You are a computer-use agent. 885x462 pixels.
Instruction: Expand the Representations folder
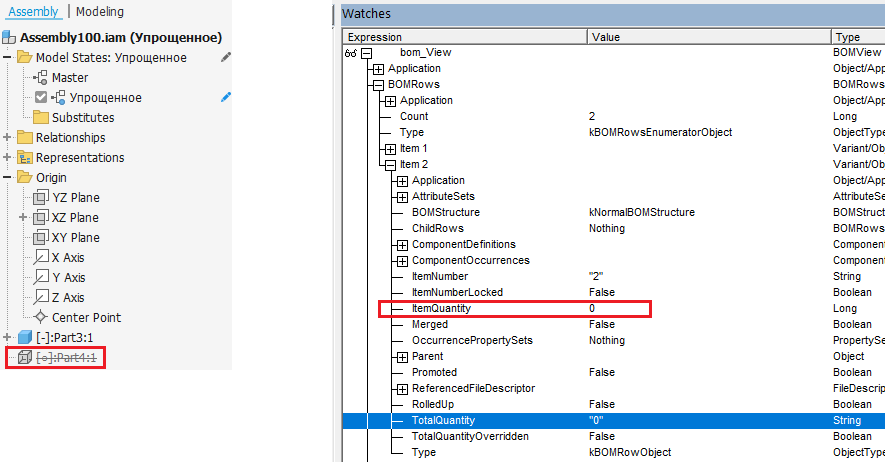coord(7,157)
